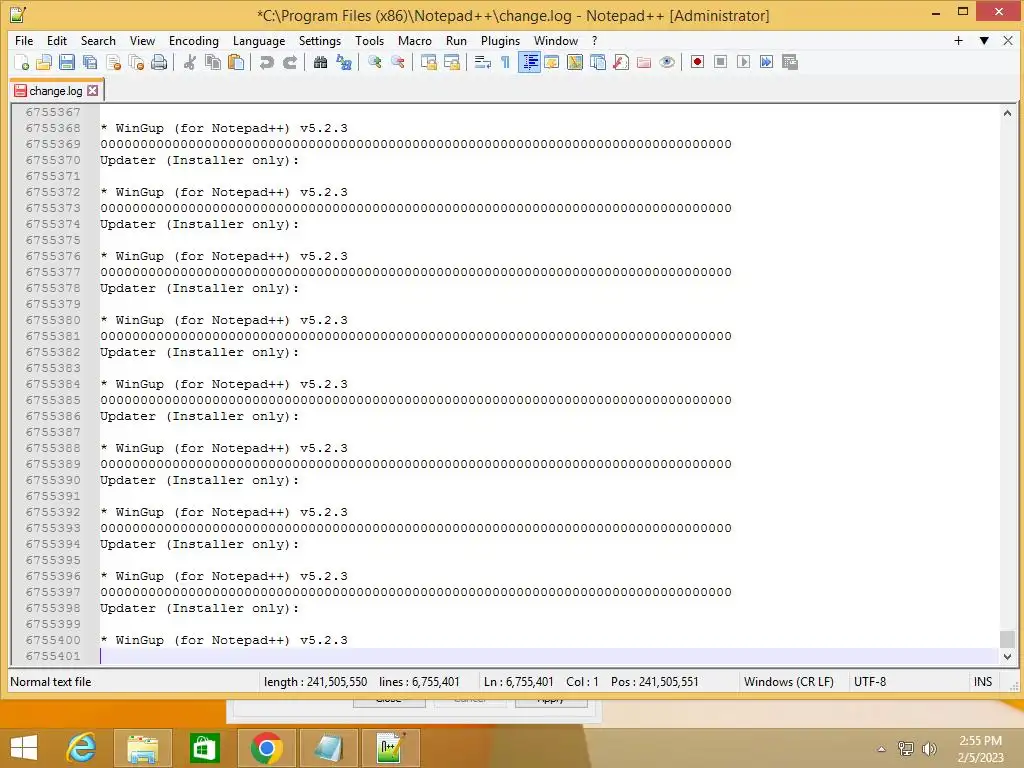Open the tab list dropdown triangle
This screenshot has width=1024, height=768.
pyautogui.click(x=984, y=40)
